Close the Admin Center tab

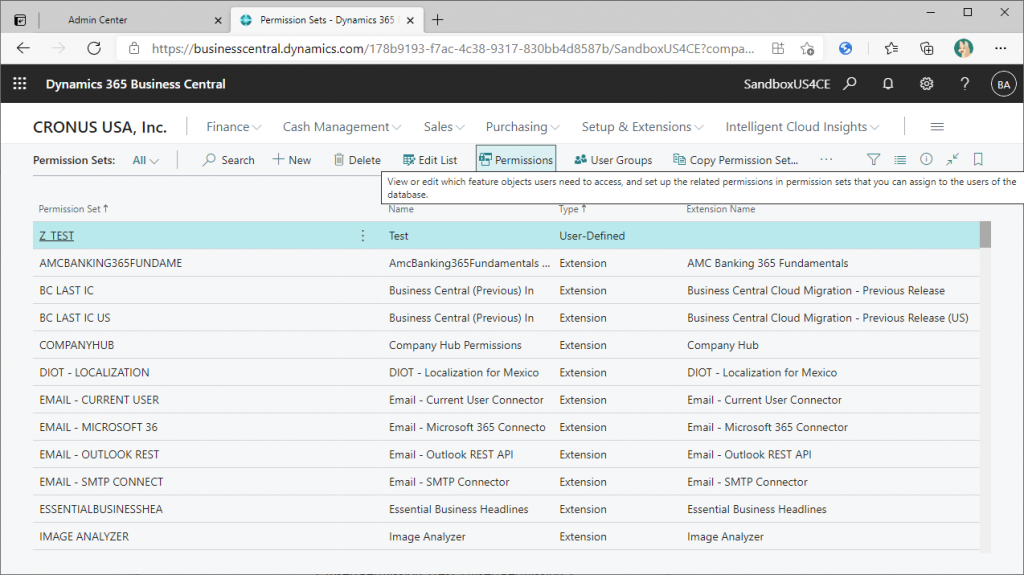[x=218, y=20]
